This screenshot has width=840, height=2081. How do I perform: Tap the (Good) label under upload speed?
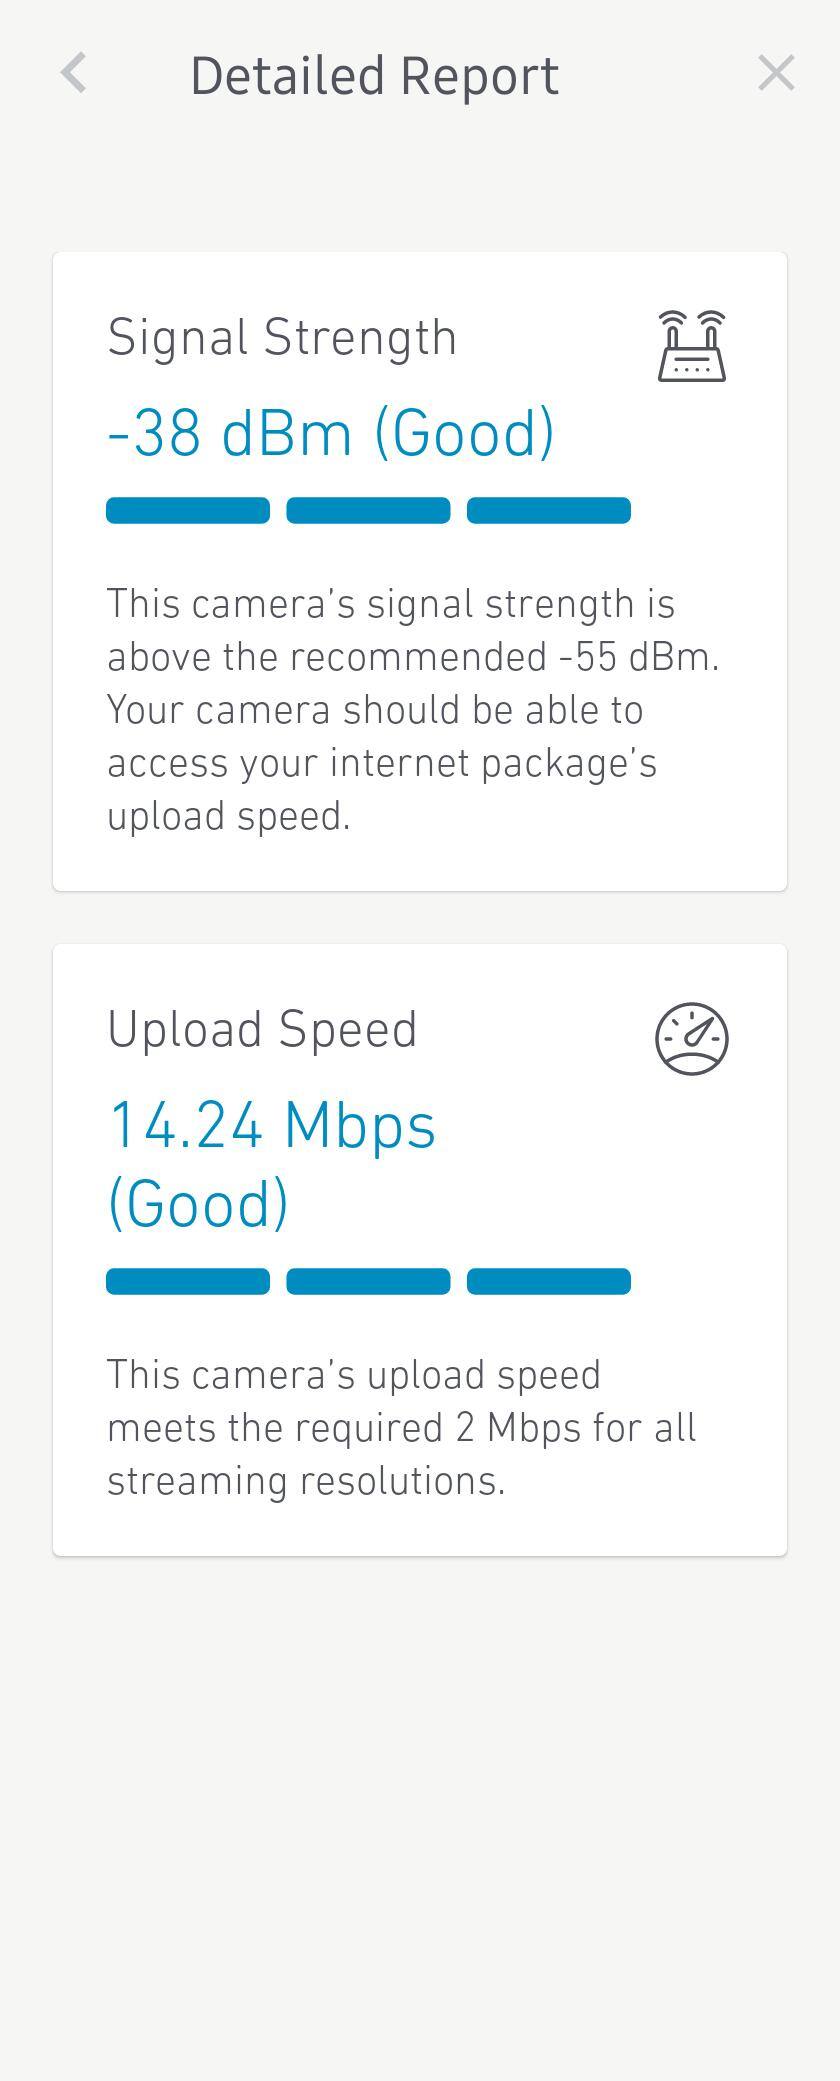pyautogui.click(x=198, y=1203)
